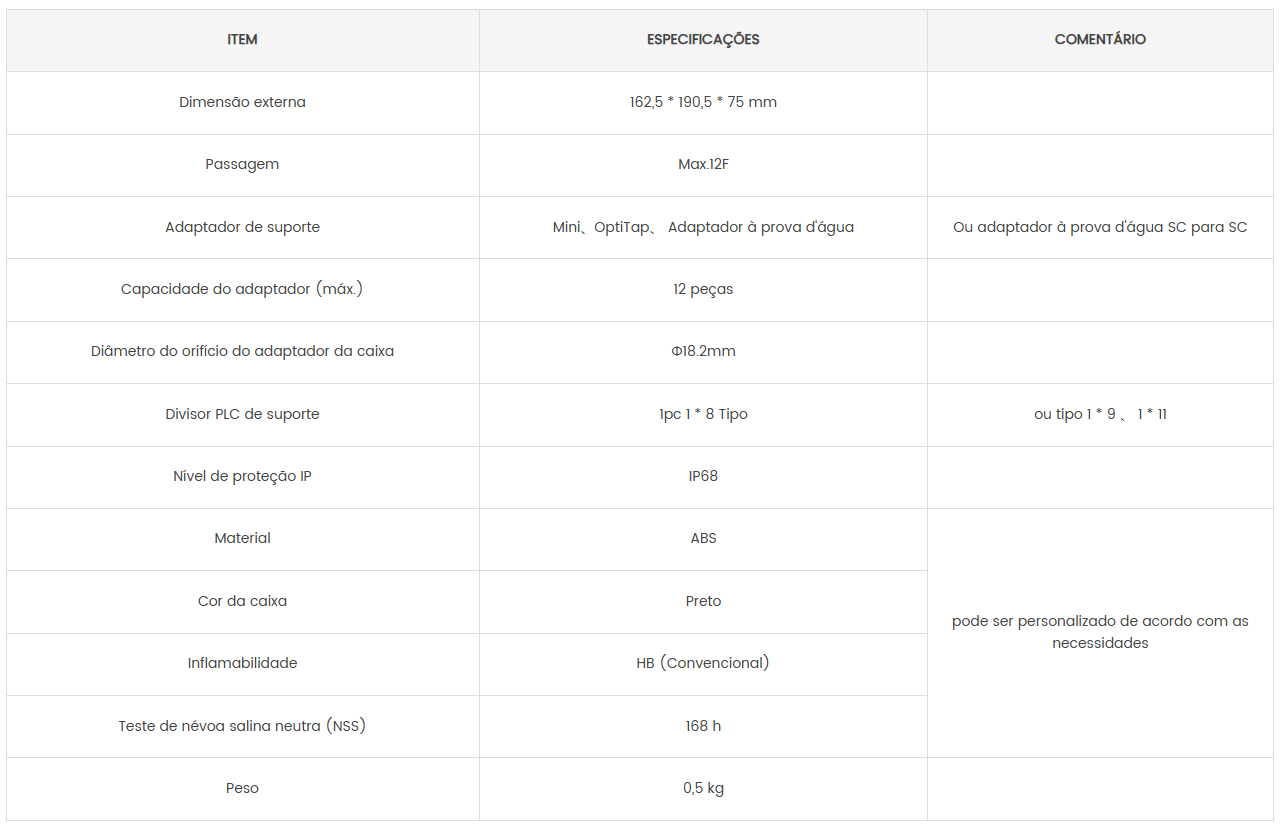Click the ITEM column header
1280x828 pixels.
(x=242, y=40)
